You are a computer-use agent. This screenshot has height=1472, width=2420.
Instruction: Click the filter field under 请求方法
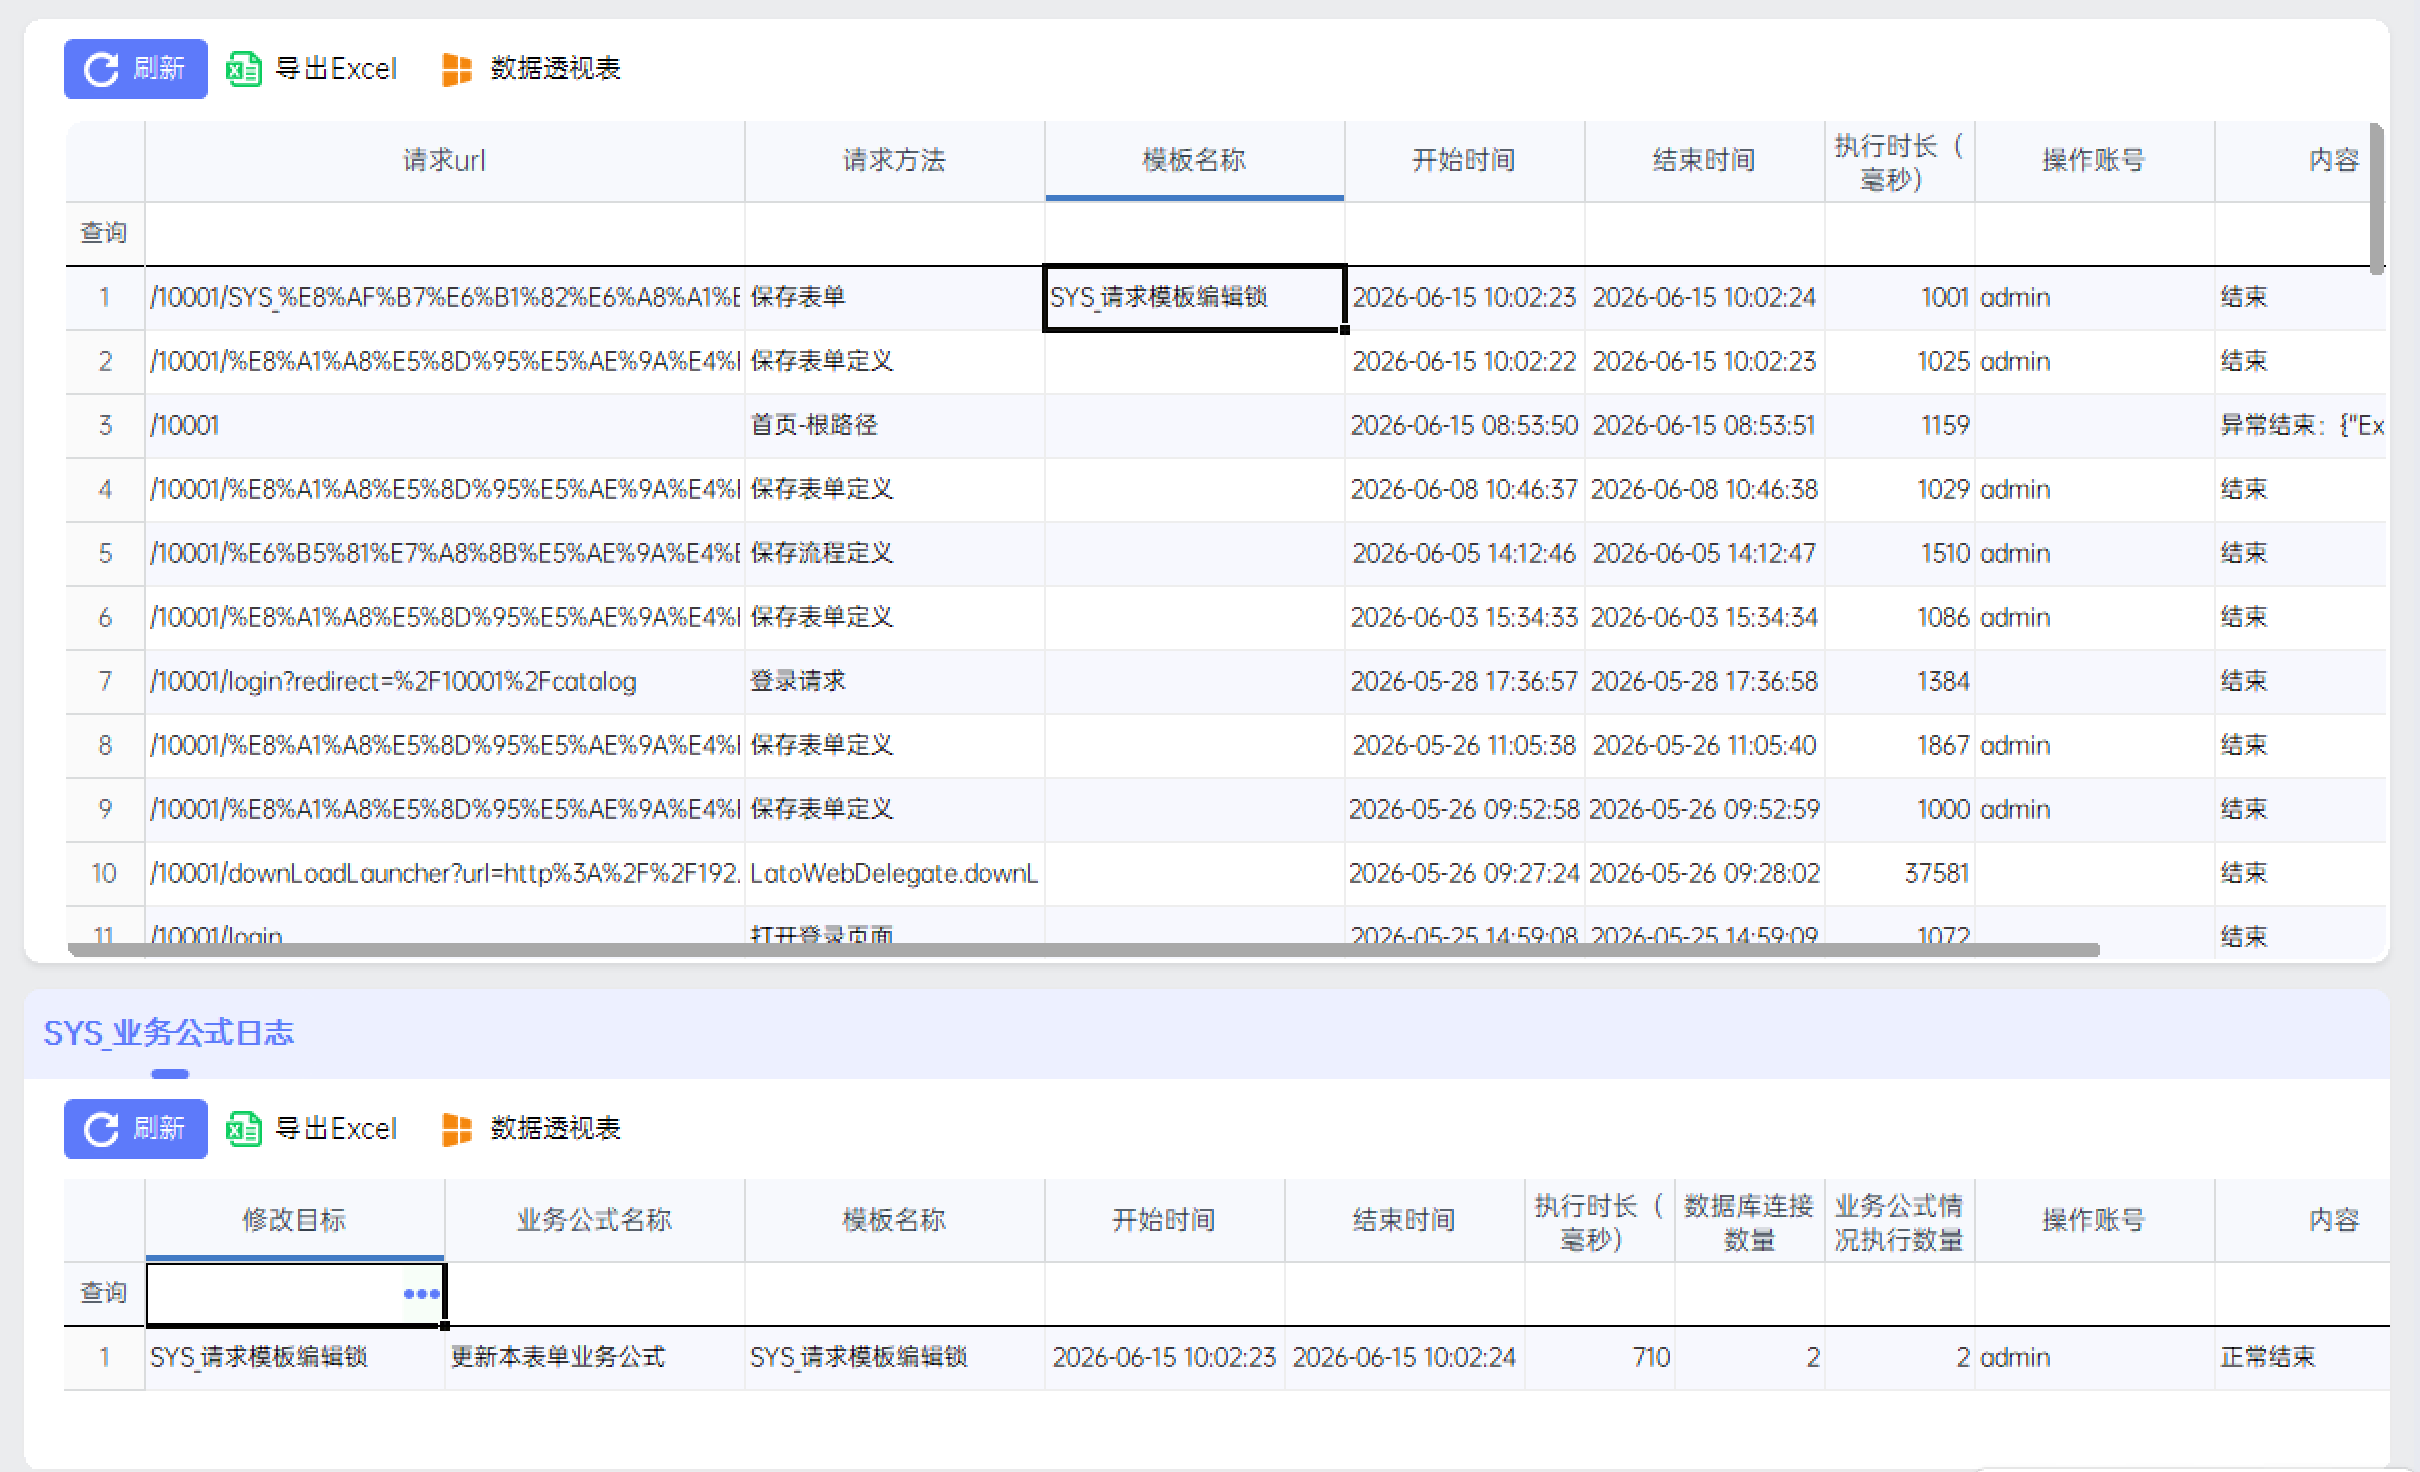(895, 233)
